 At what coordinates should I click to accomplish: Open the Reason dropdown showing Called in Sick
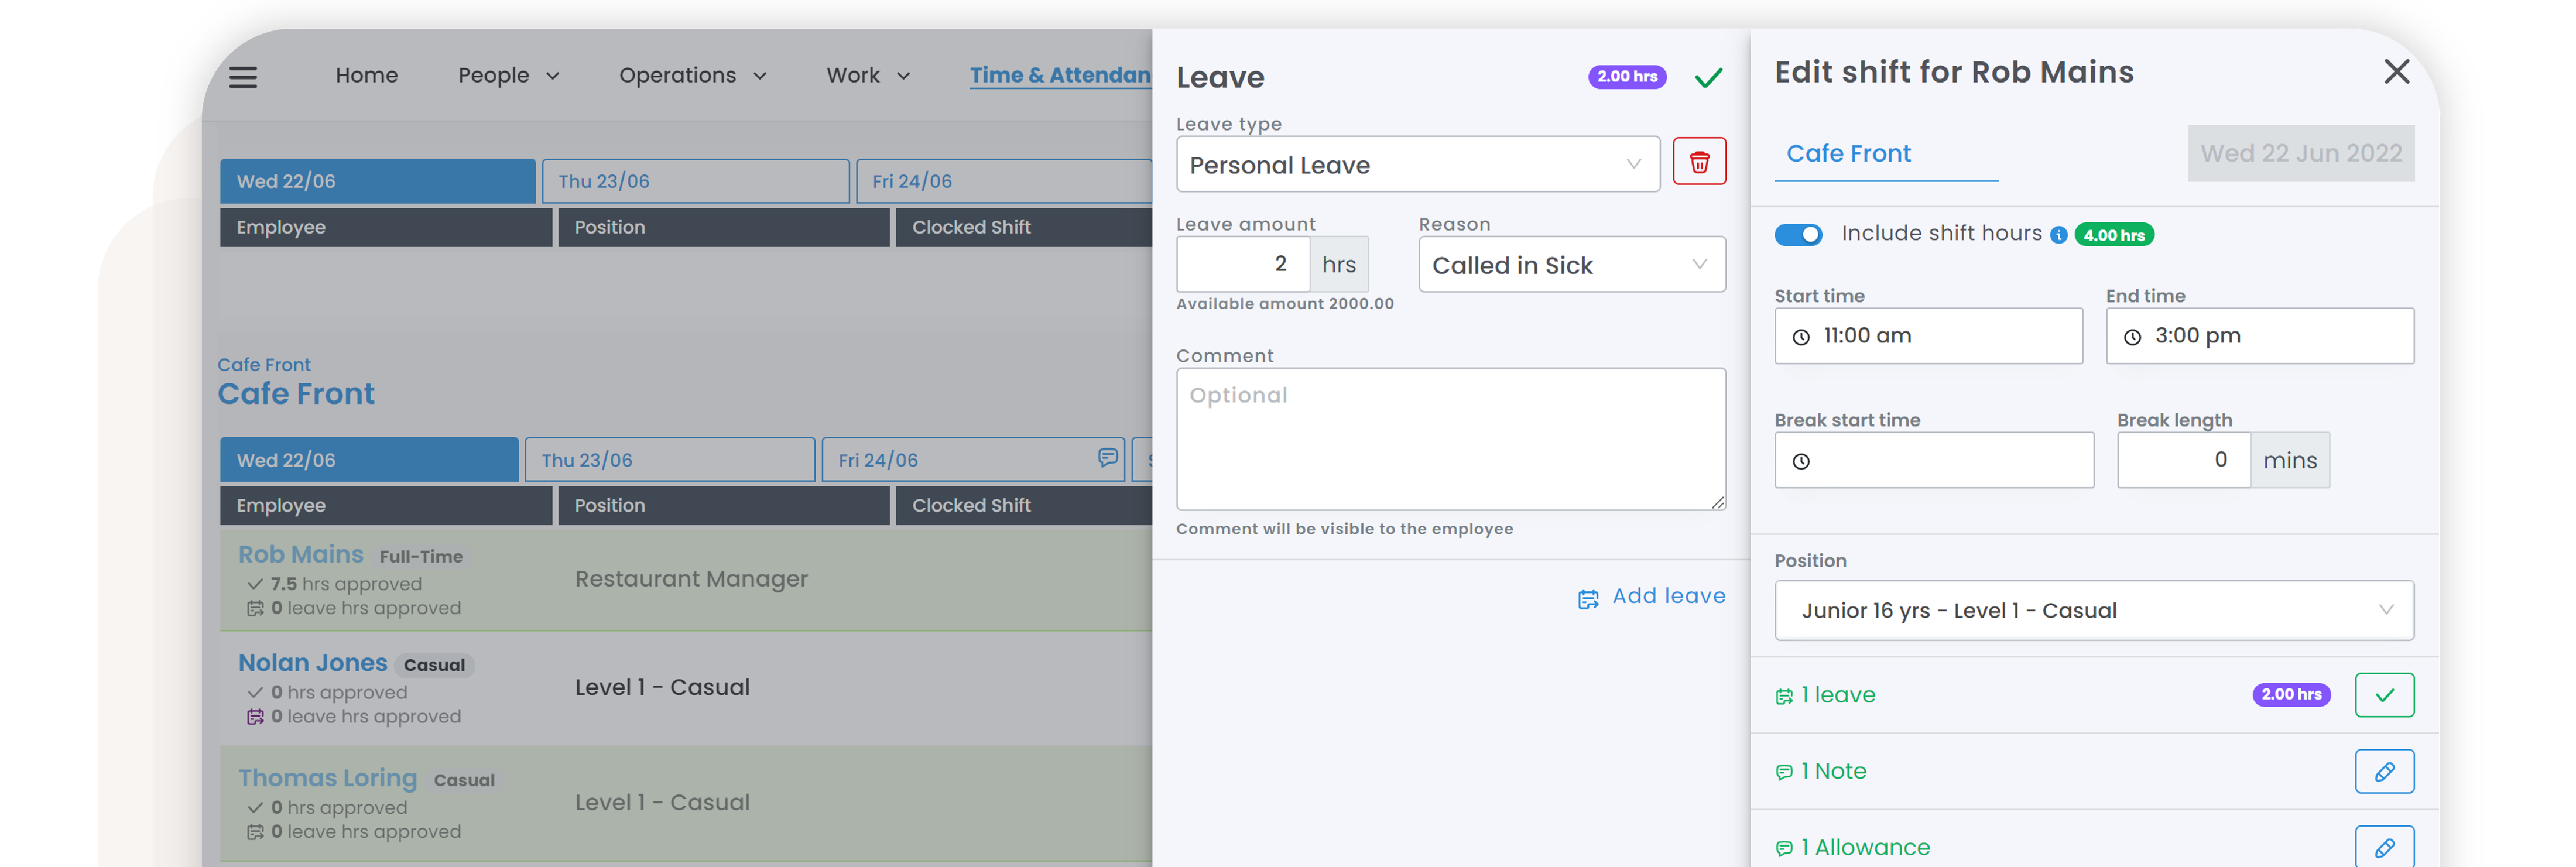click(1571, 265)
